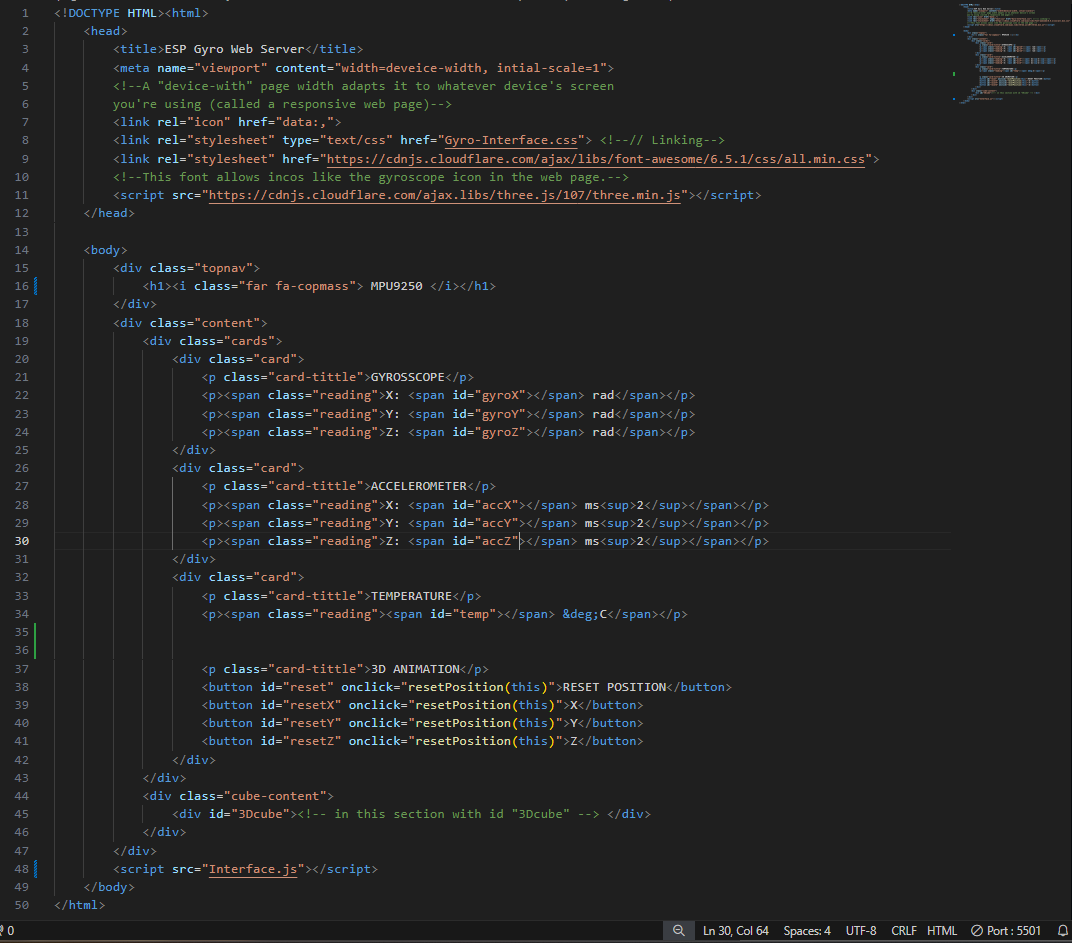Follow the Gyro-Interface.css link
The image size is (1072, 943).
(x=511, y=140)
